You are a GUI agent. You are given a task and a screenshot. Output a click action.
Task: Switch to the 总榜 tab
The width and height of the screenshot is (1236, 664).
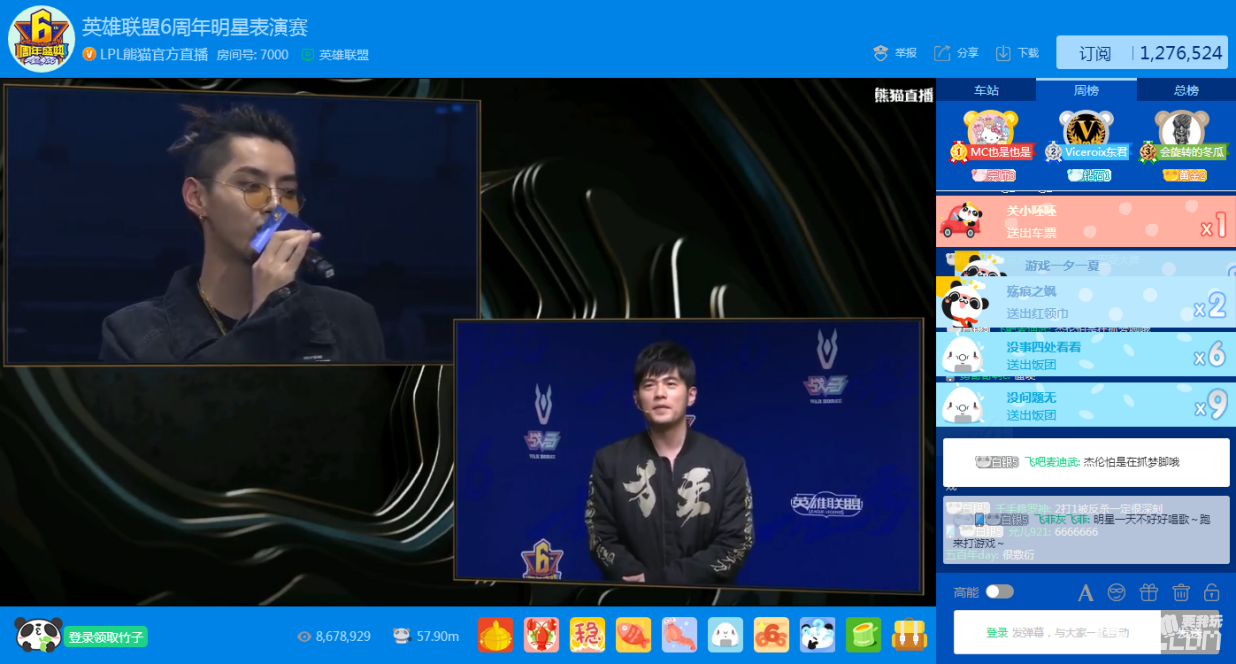click(x=1186, y=90)
